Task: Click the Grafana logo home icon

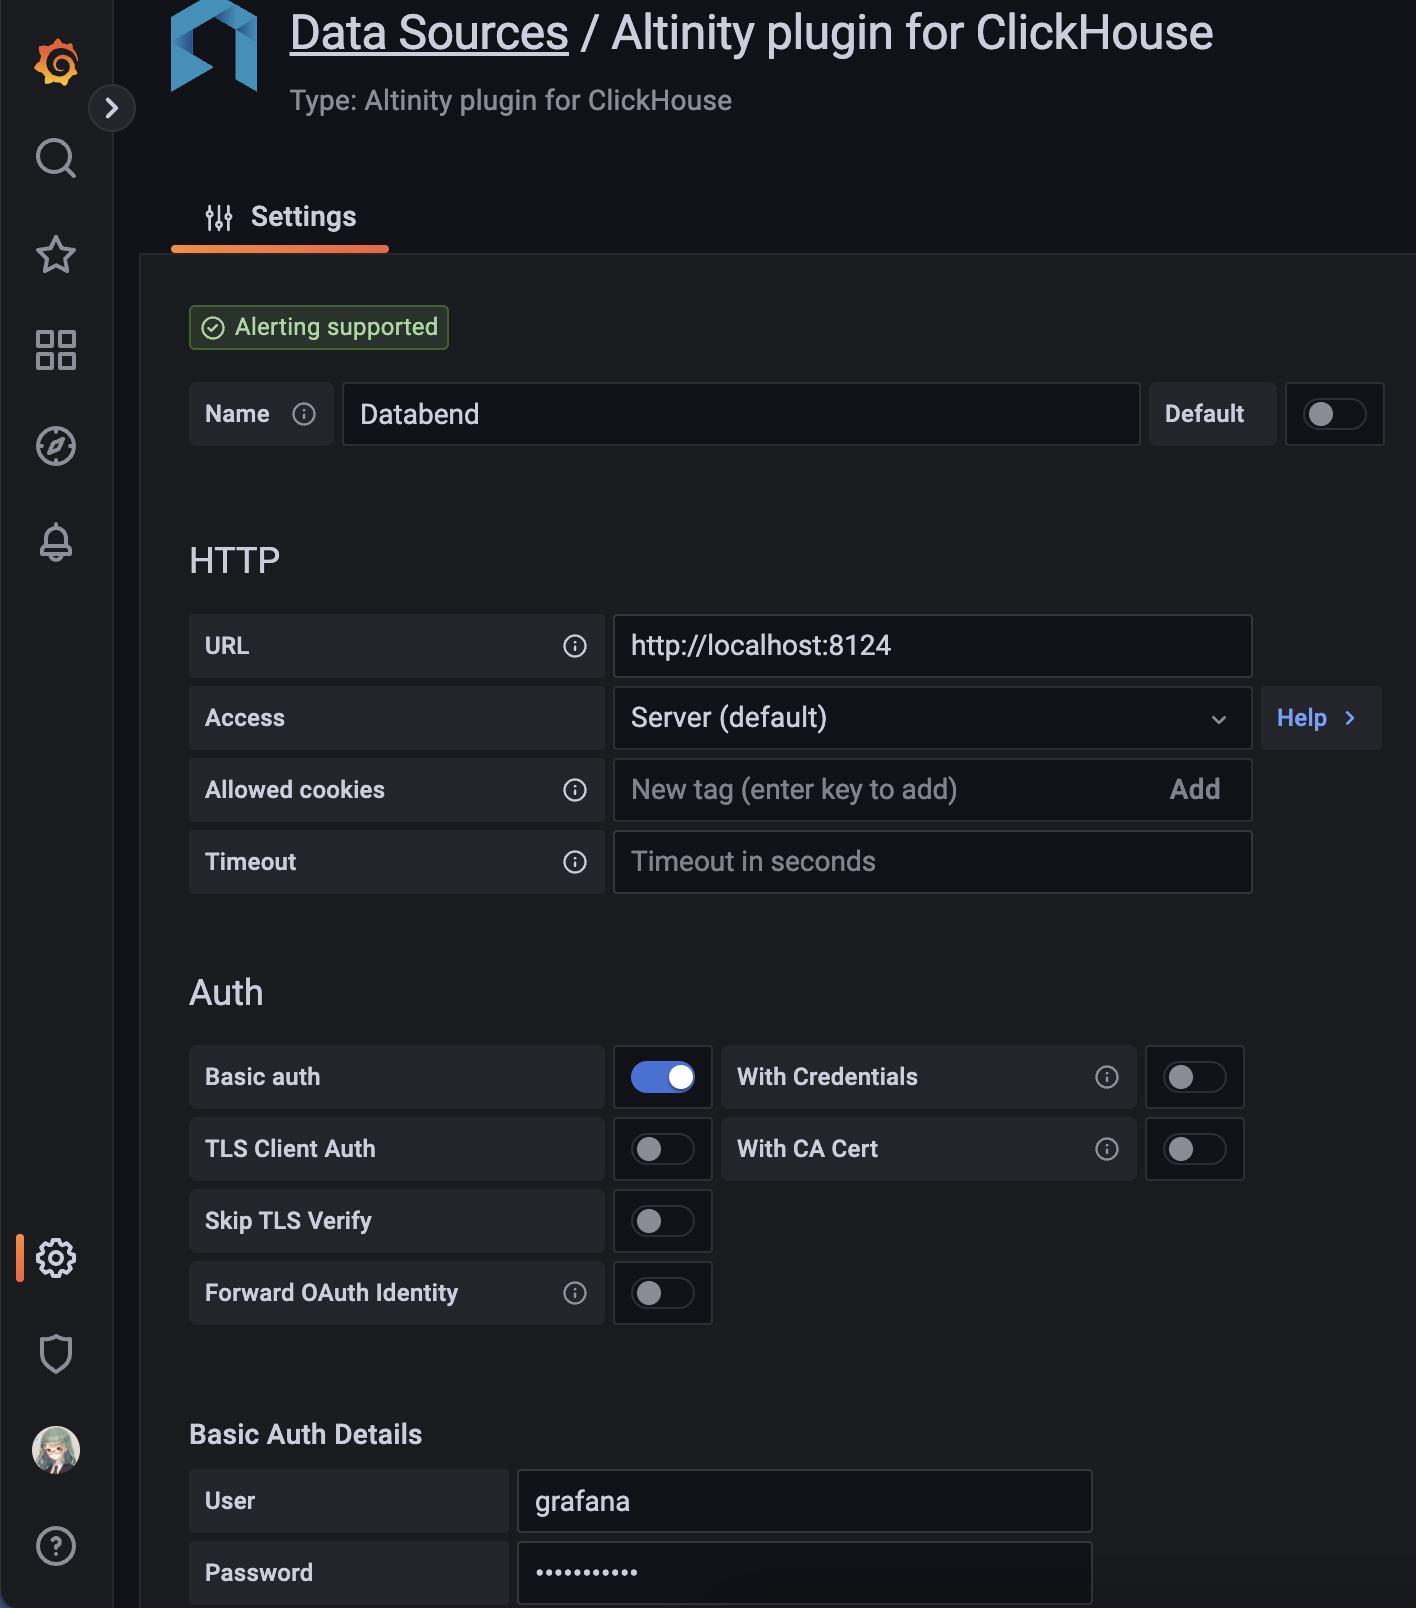Action: pos(56,63)
